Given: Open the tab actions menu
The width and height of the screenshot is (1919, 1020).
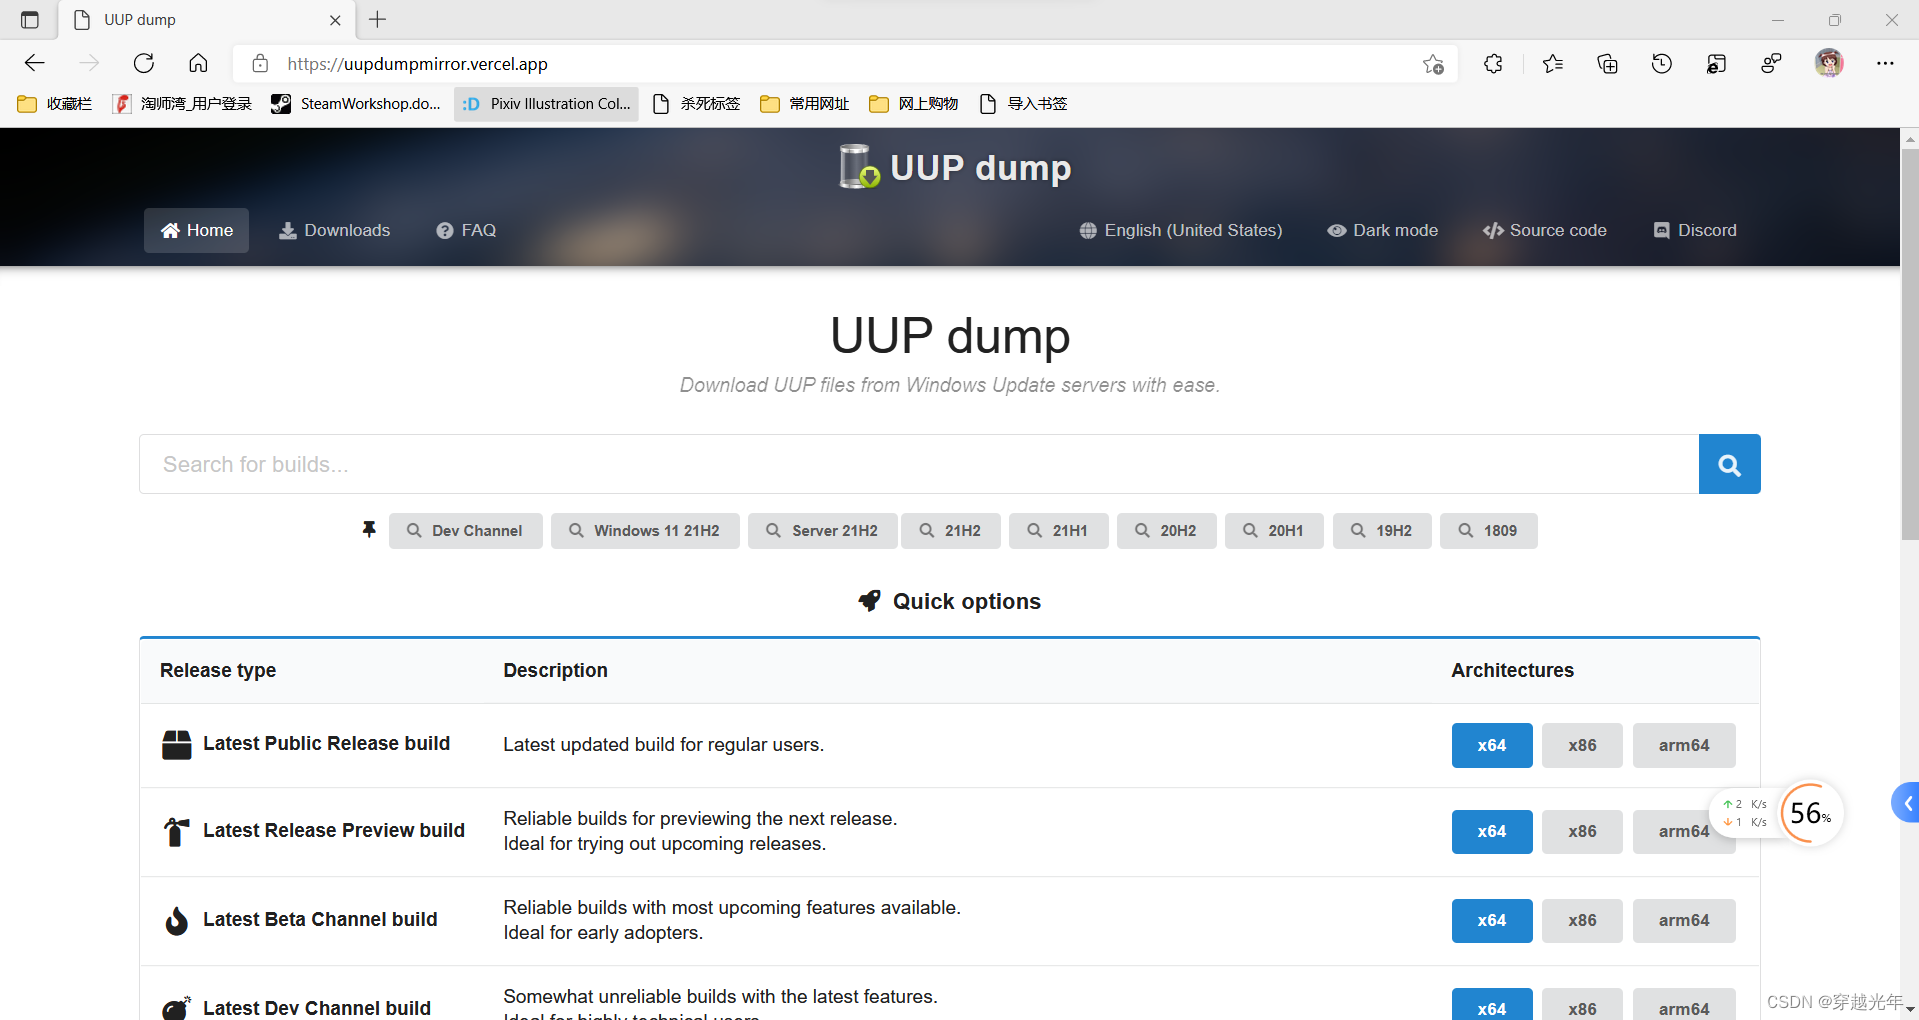Looking at the screenshot, I should click(30, 20).
